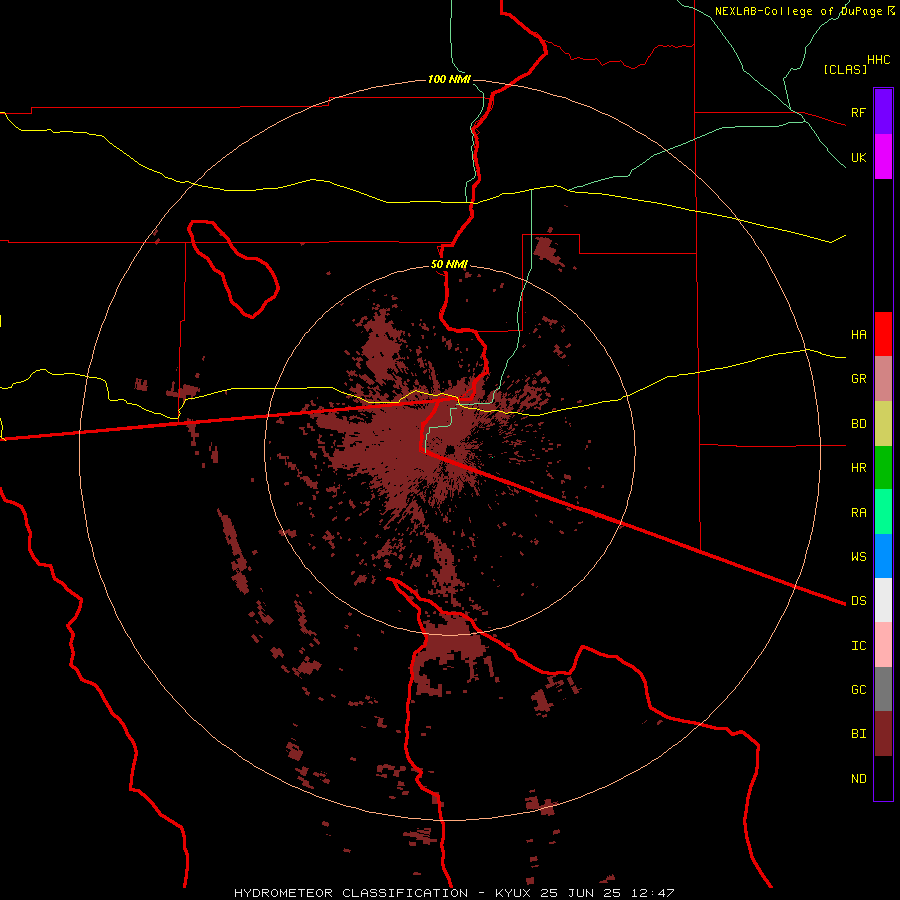Click the ND legend label
The image size is (900, 900).
(x=859, y=779)
